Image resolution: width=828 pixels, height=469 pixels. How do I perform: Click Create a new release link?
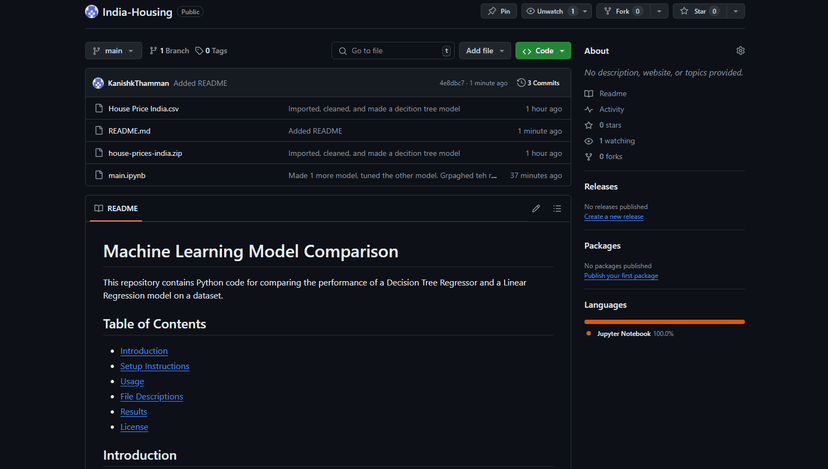tap(613, 216)
